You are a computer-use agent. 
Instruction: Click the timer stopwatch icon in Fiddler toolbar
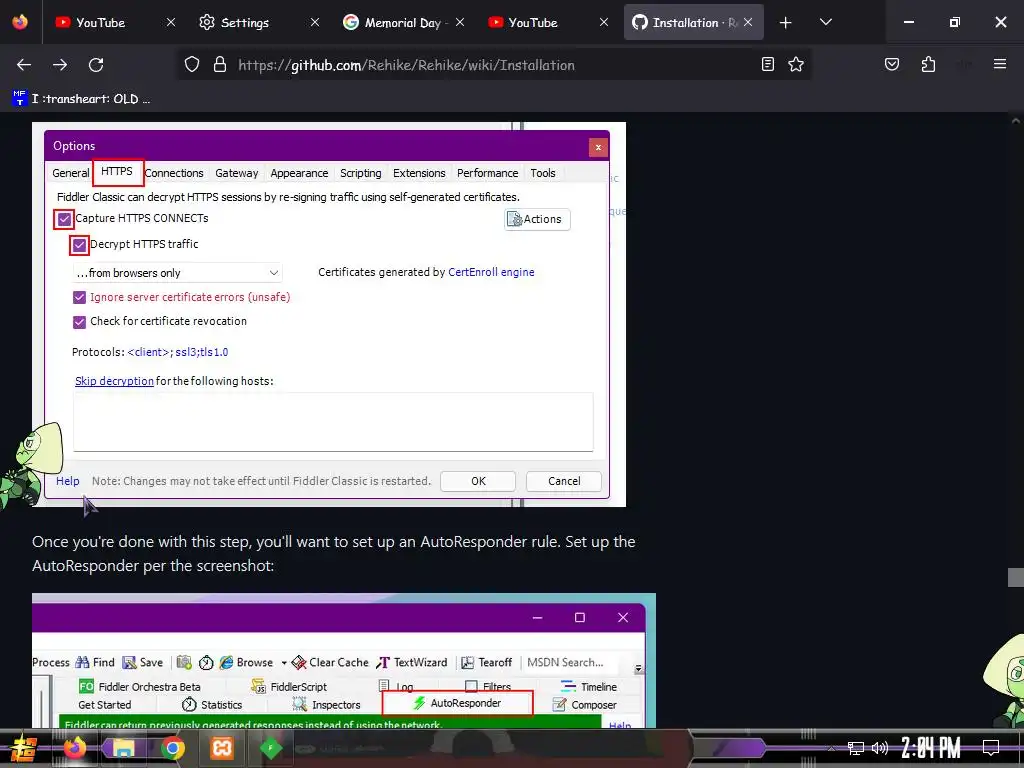(x=206, y=663)
